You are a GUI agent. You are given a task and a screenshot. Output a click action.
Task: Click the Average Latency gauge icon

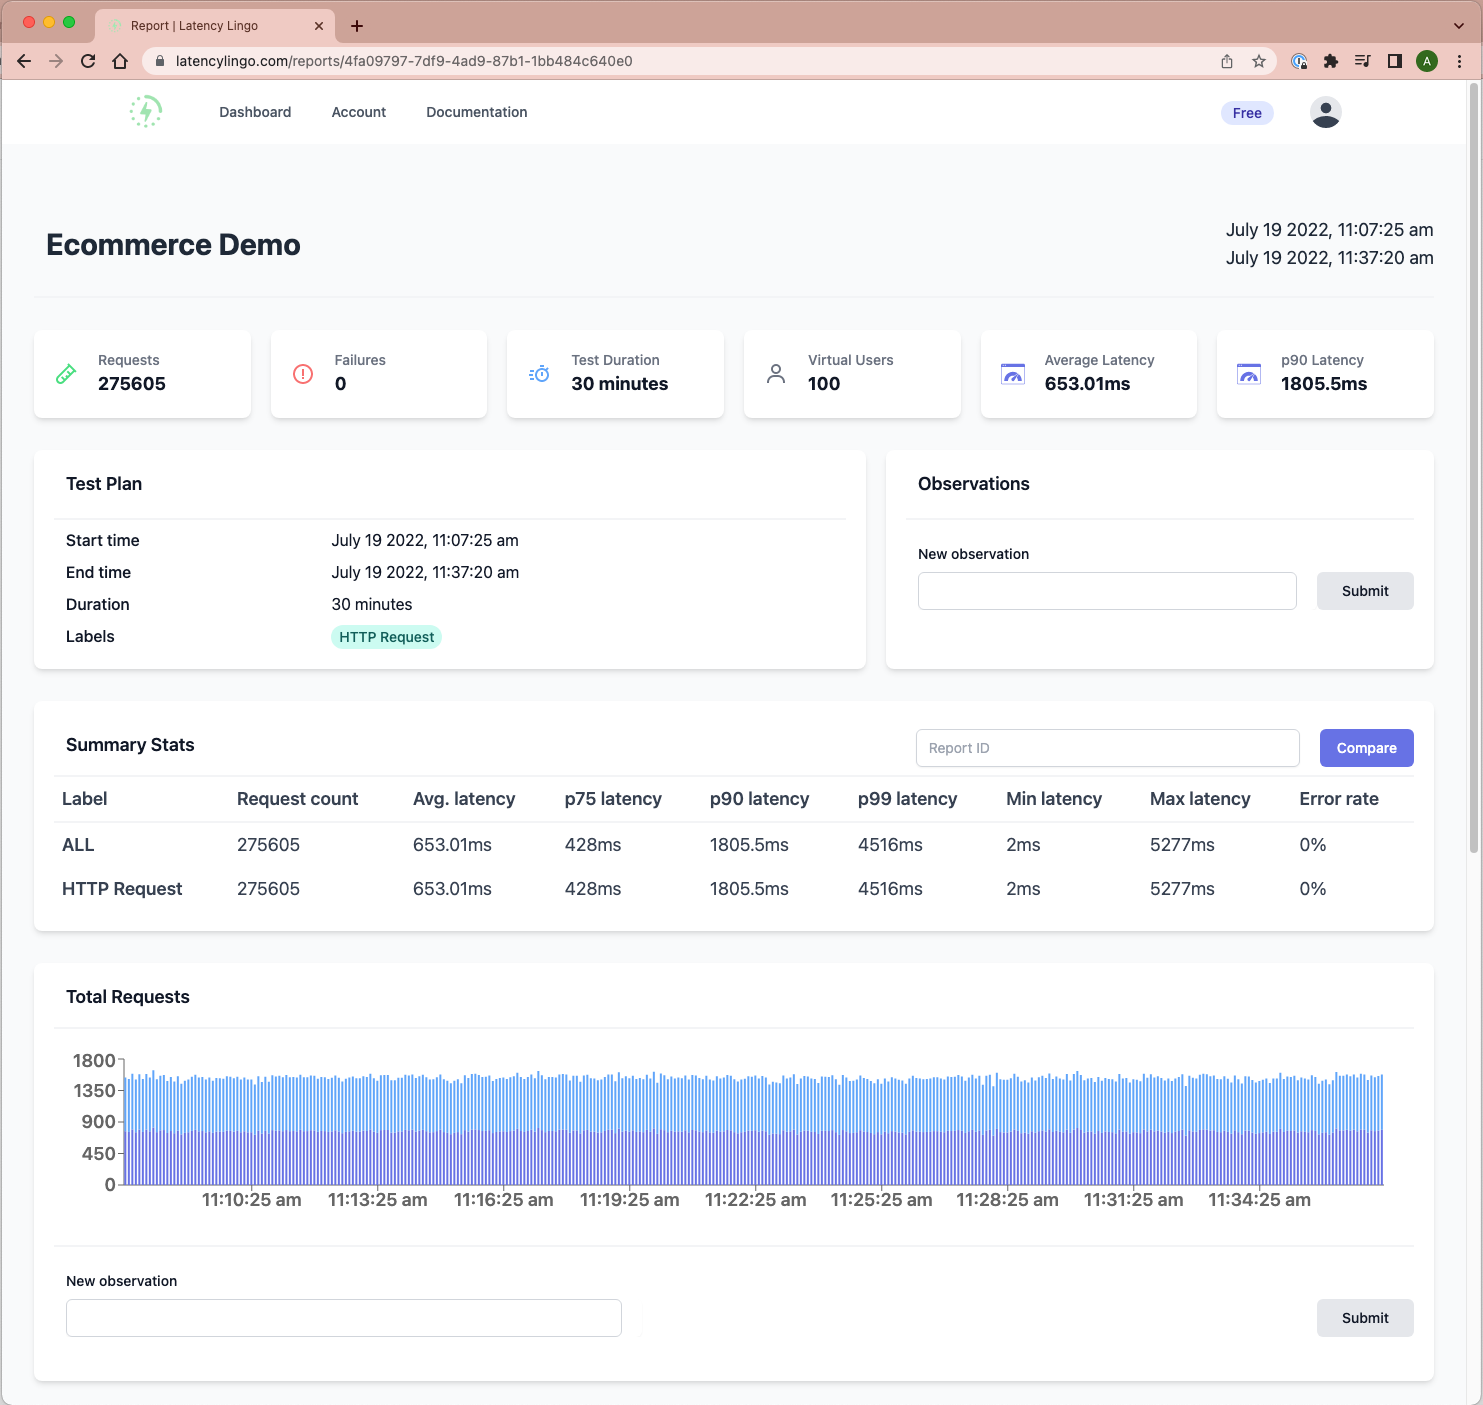(x=1013, y=374)
